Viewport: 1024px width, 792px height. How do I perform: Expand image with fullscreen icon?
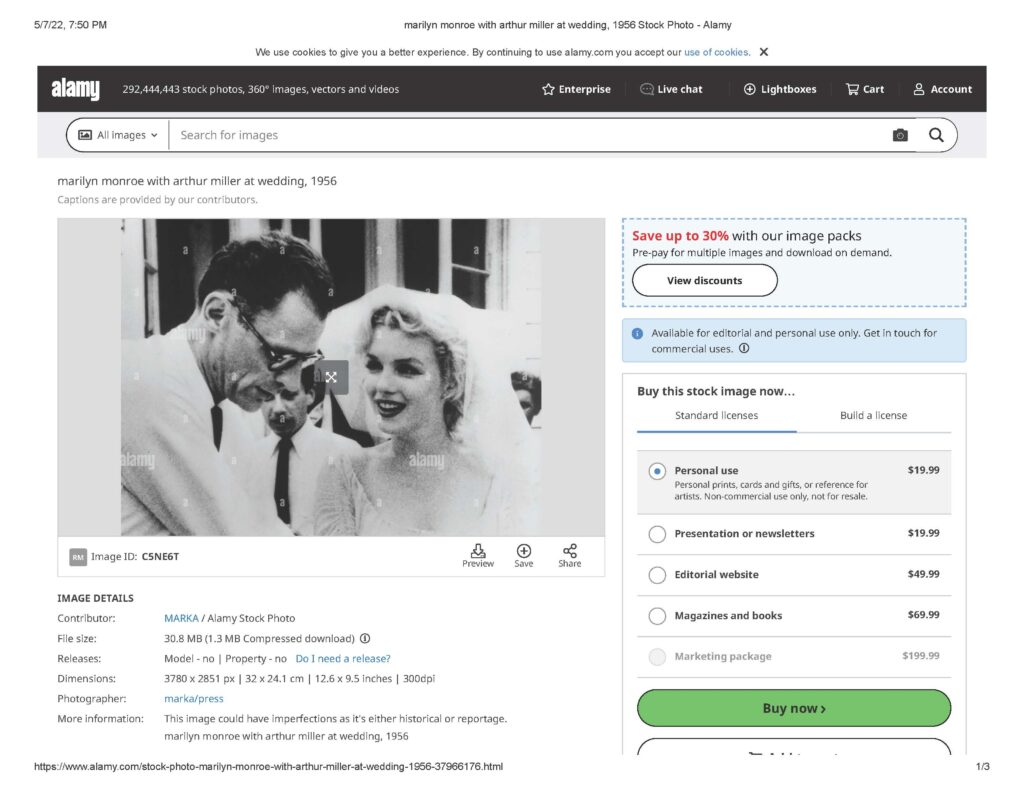331,377
